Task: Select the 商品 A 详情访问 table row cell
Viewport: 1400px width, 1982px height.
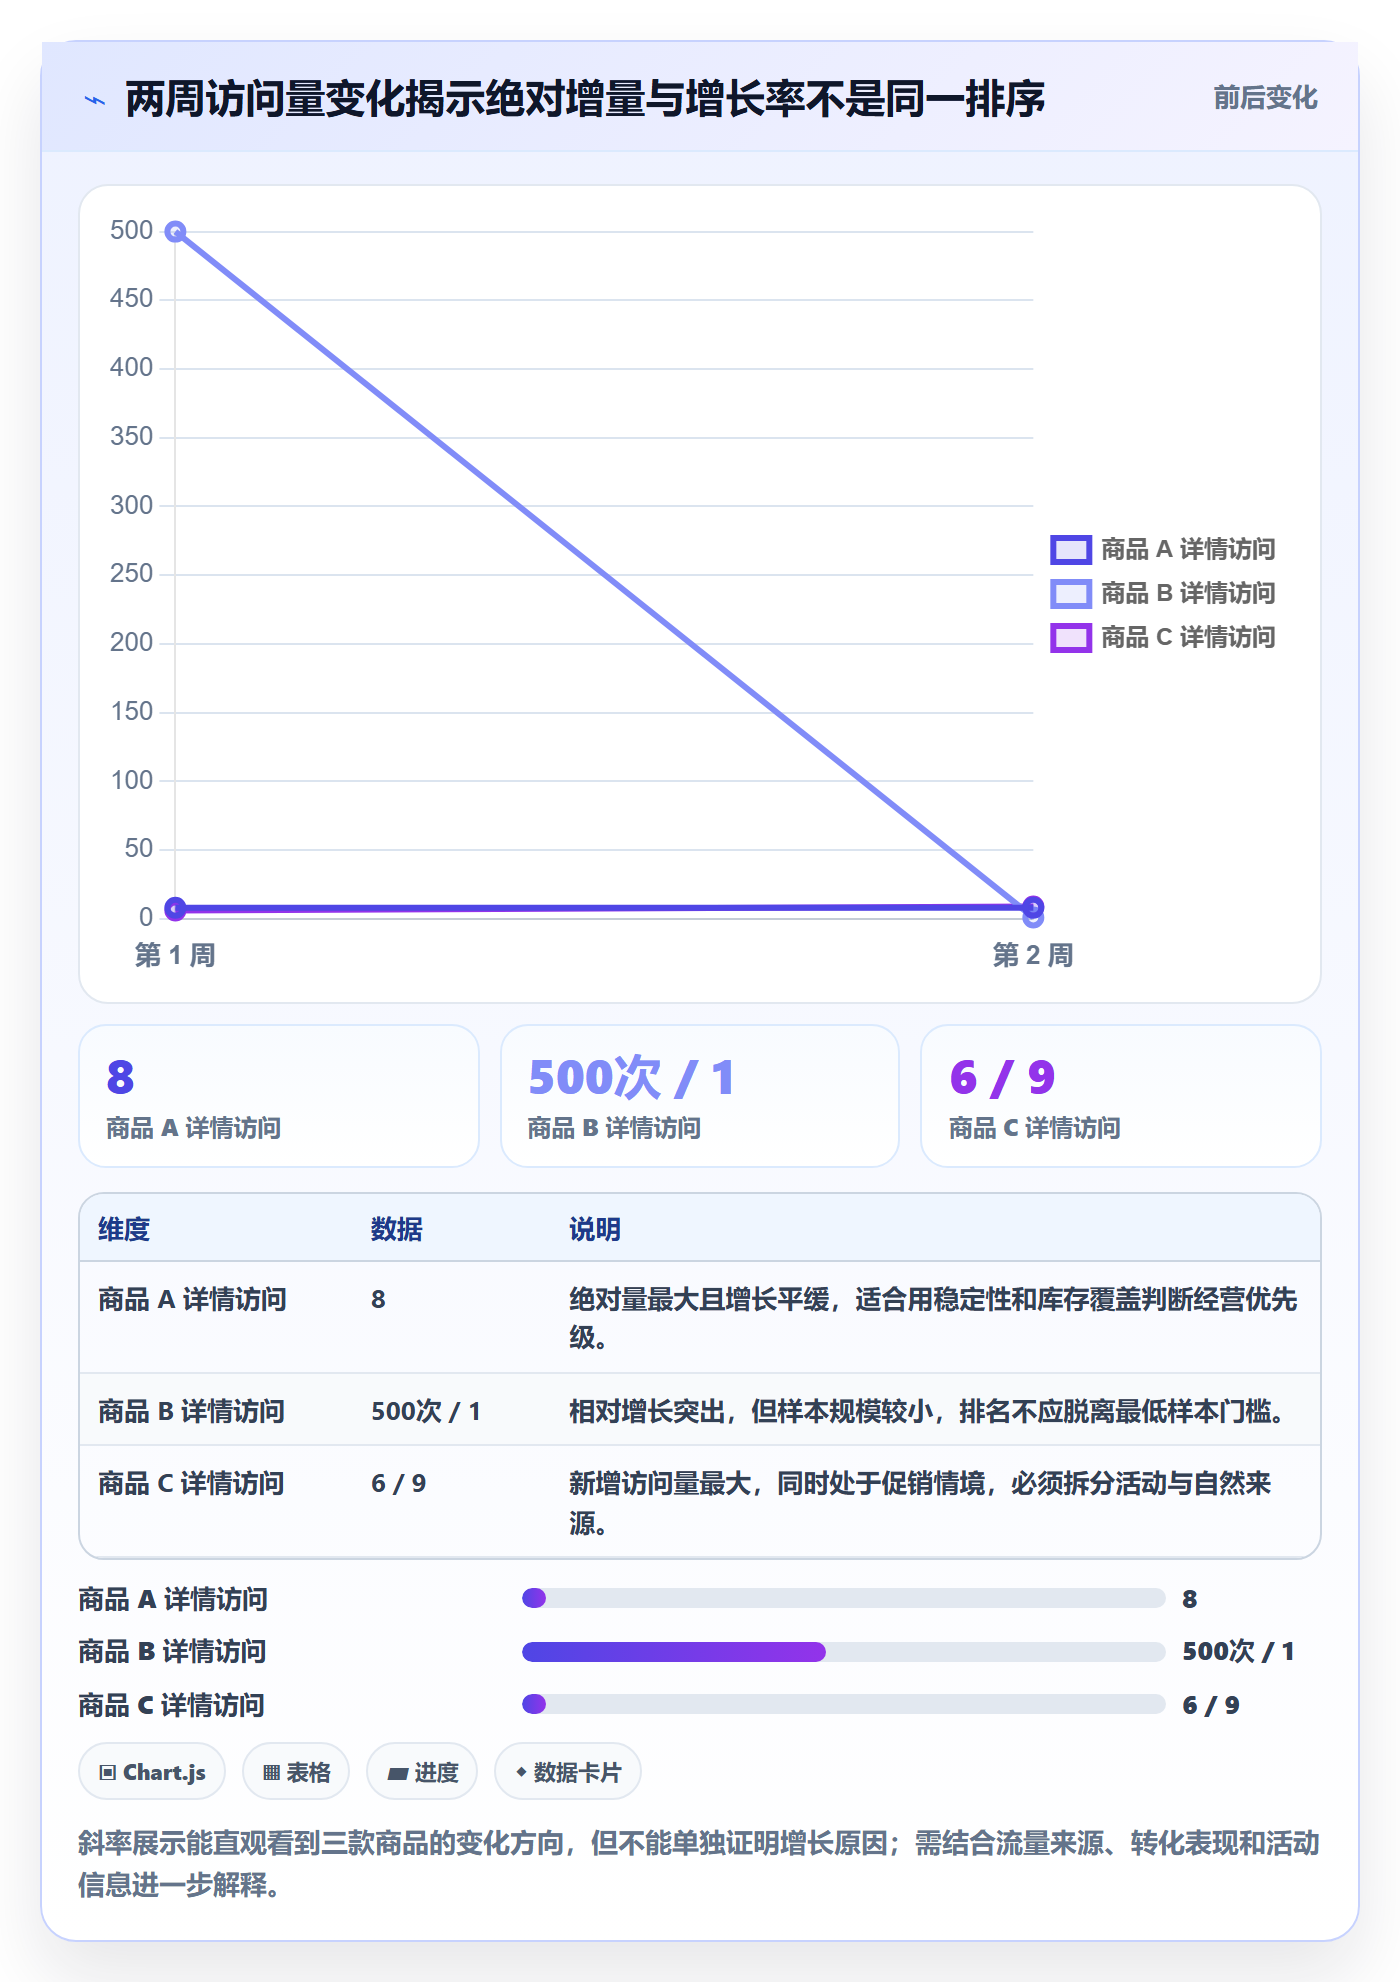Action: tap(192, 1299)
